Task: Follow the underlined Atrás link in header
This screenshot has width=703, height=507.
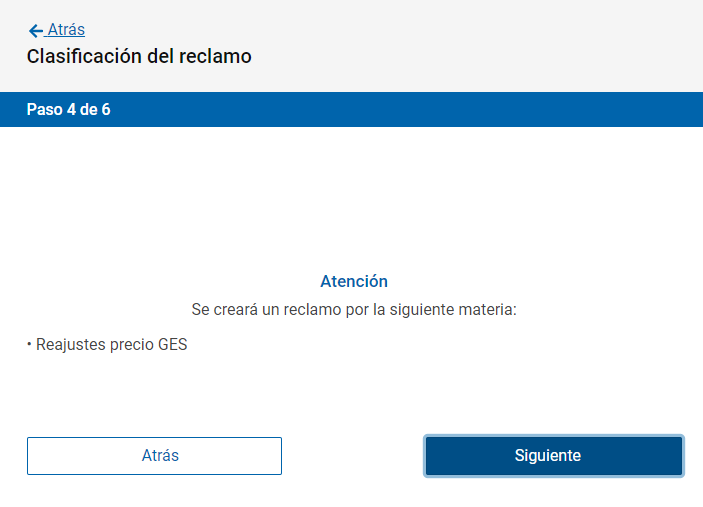Action: click(66, 30)
